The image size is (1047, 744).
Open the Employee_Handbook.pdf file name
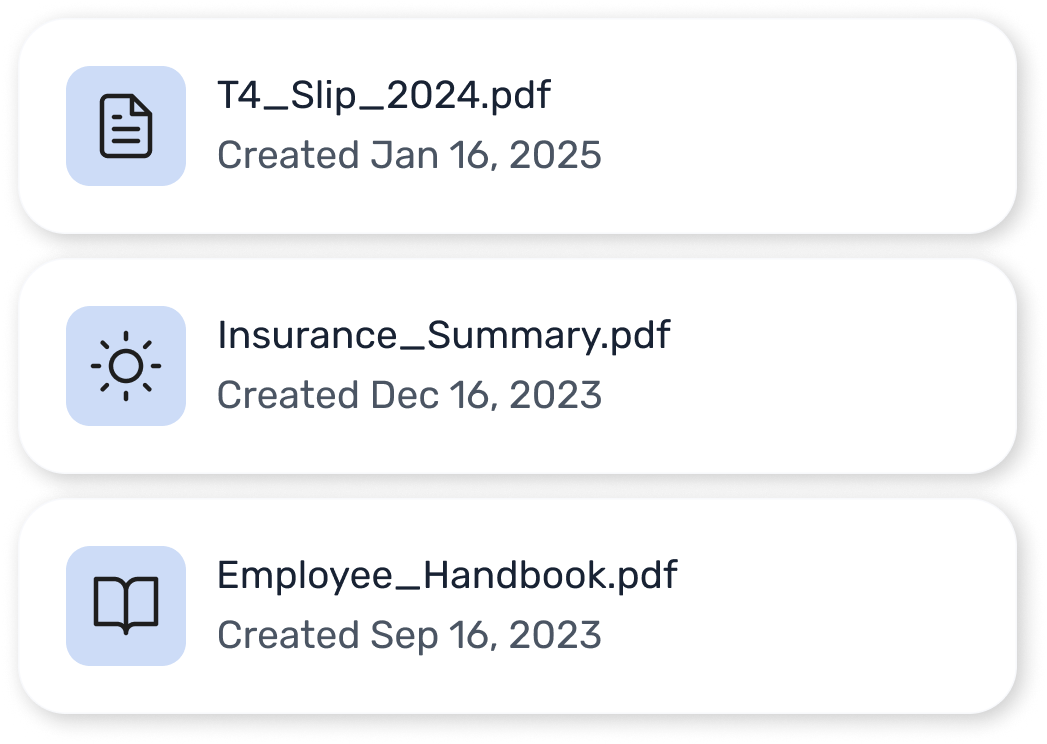pos(447,576)
